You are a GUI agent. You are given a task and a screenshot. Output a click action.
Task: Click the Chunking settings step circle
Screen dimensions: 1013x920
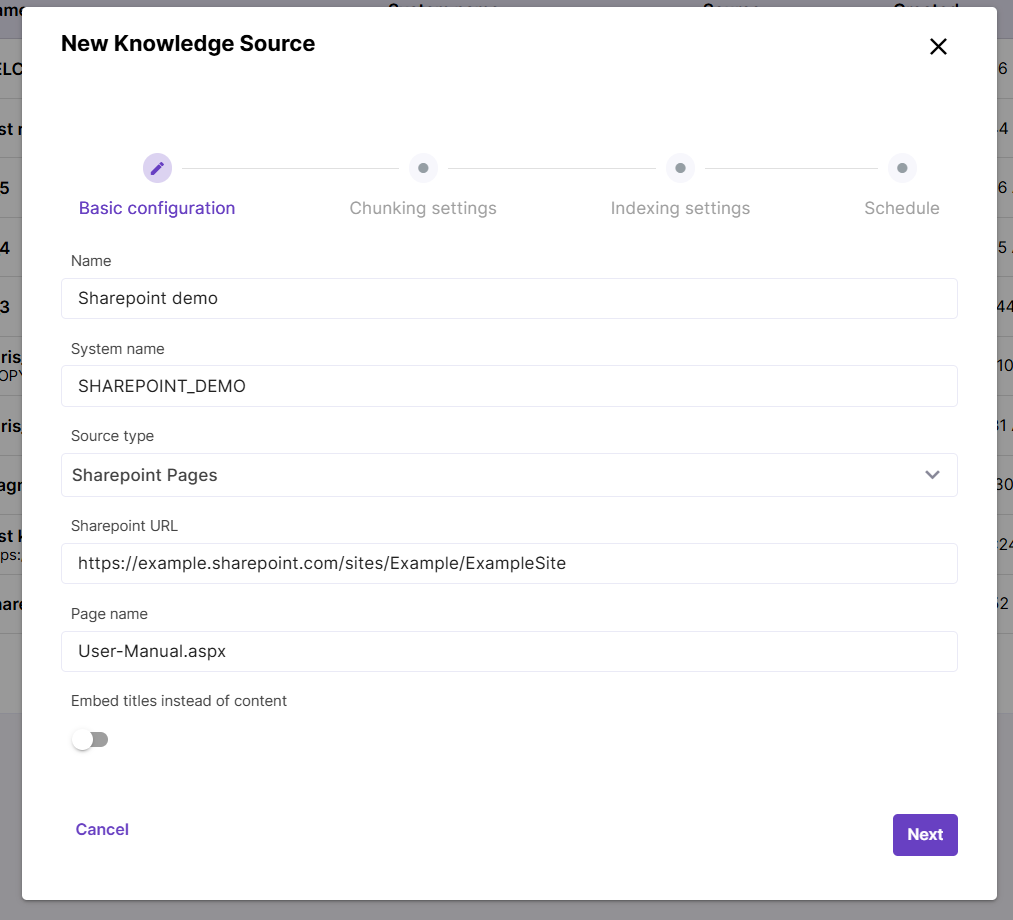click(423, 168)
